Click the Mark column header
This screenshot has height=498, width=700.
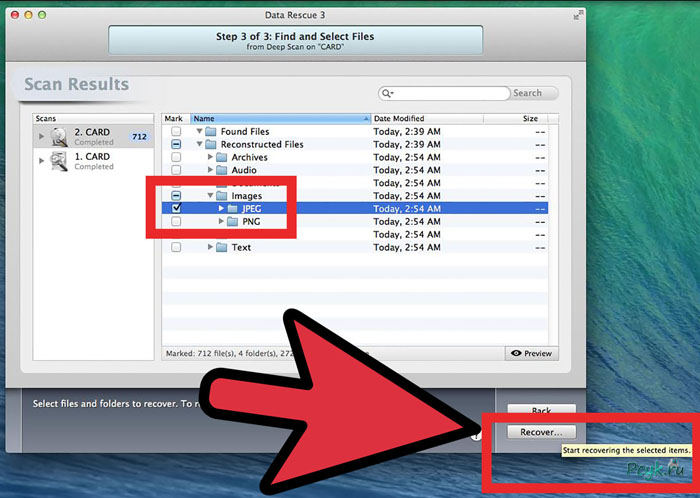pyautogui.click(x=176, y=119)
